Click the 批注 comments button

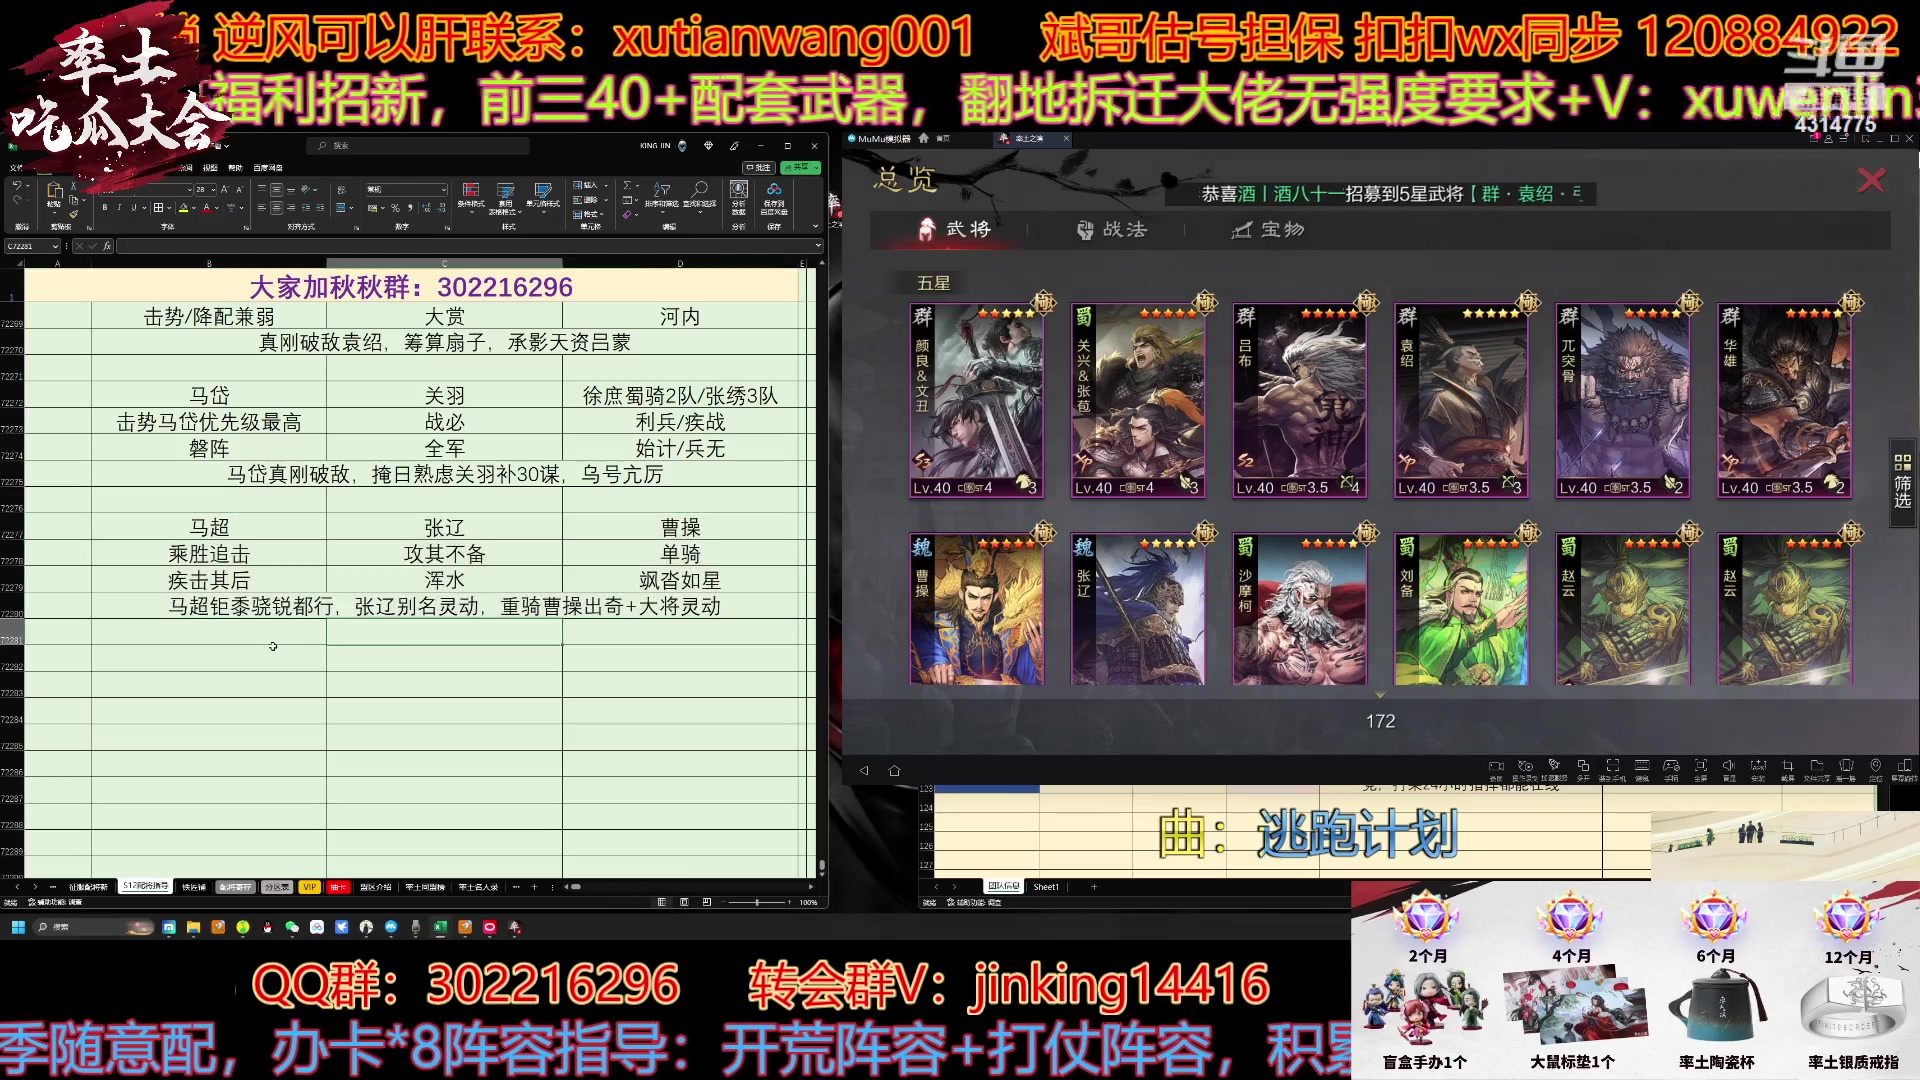tap(758, 168)
